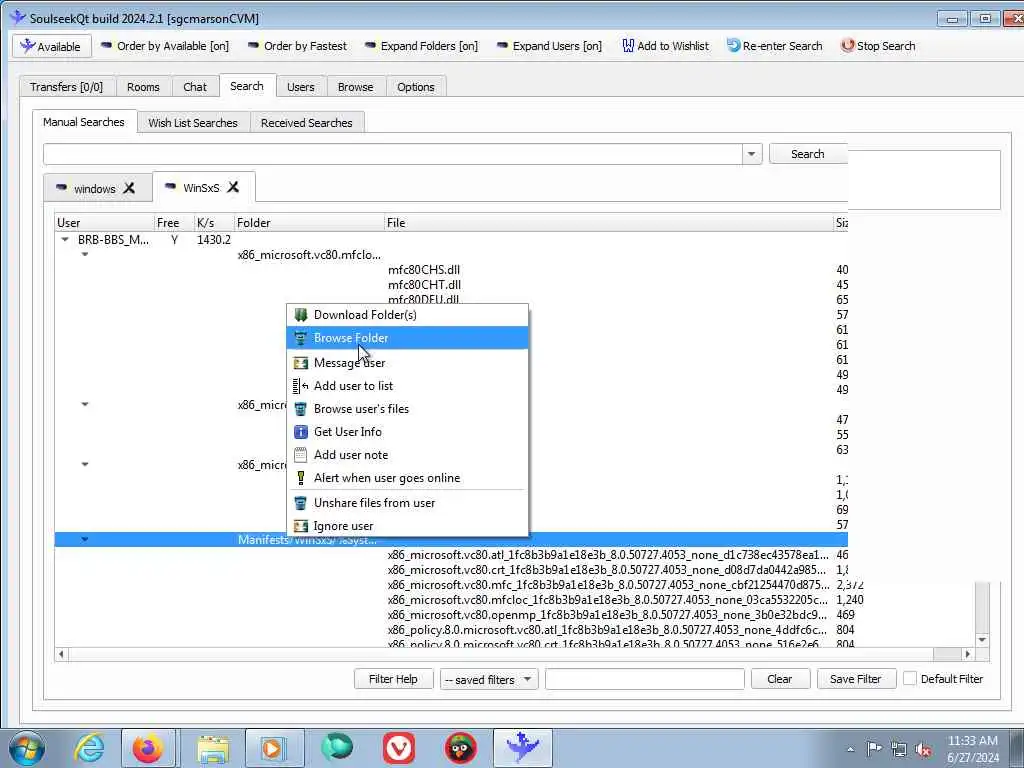Select the x86_microsoft.vc80.openmp file row
The image size is (1024, 768).
pos(607,615)
